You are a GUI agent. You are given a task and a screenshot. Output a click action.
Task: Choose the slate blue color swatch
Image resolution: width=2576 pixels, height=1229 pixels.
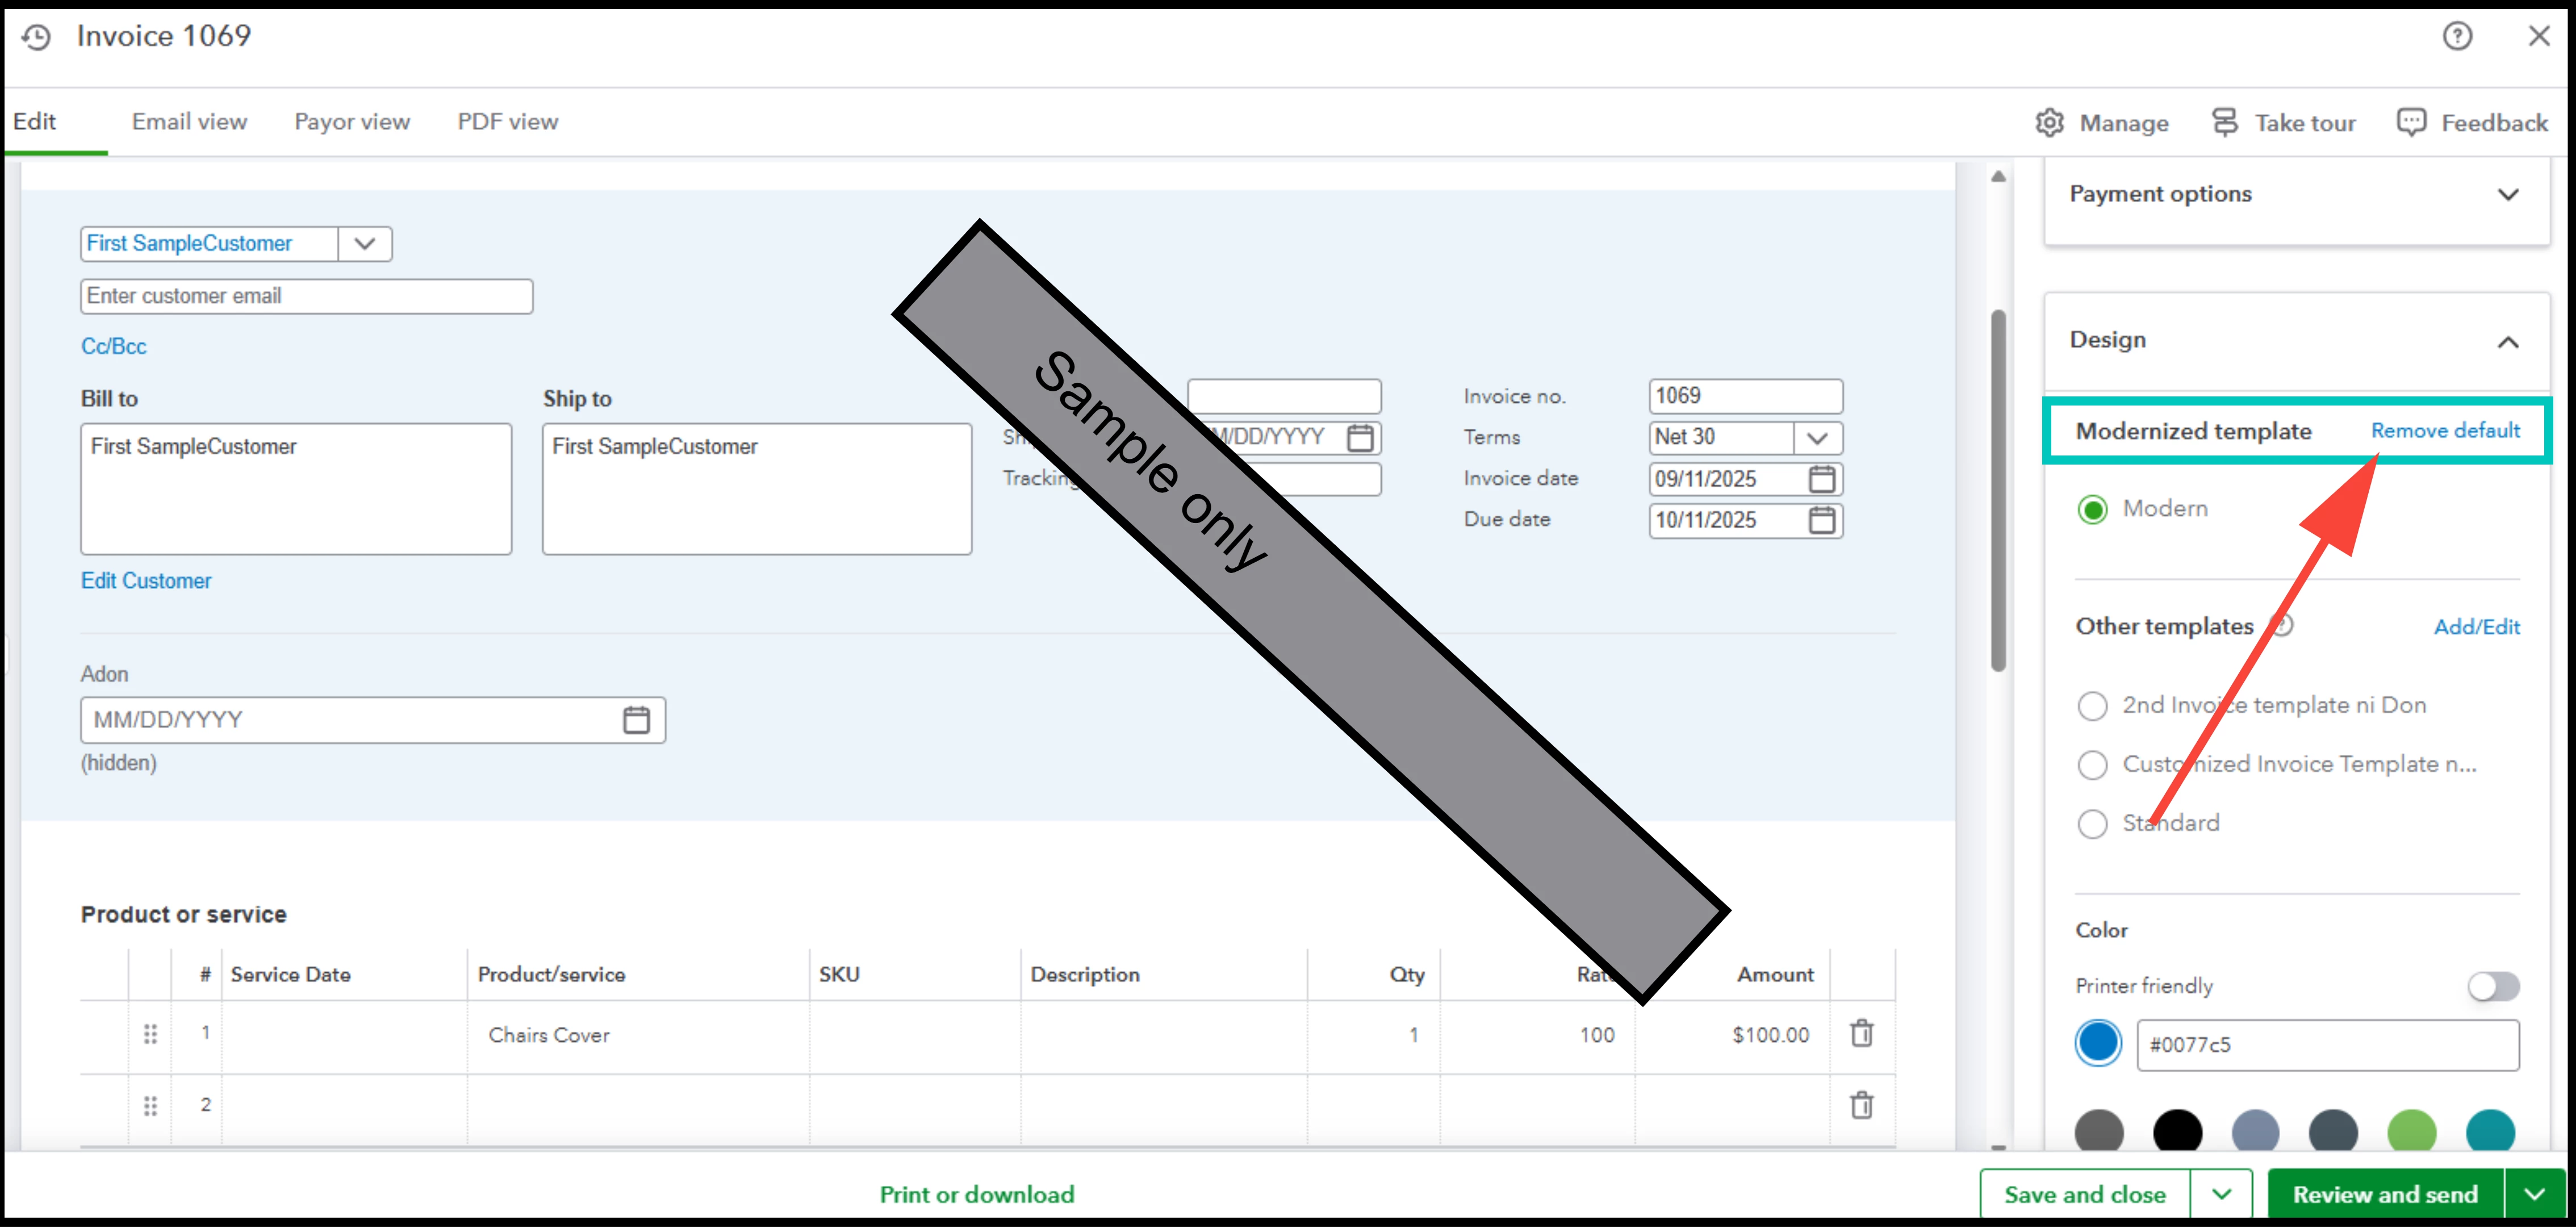coord(2255,1131)
